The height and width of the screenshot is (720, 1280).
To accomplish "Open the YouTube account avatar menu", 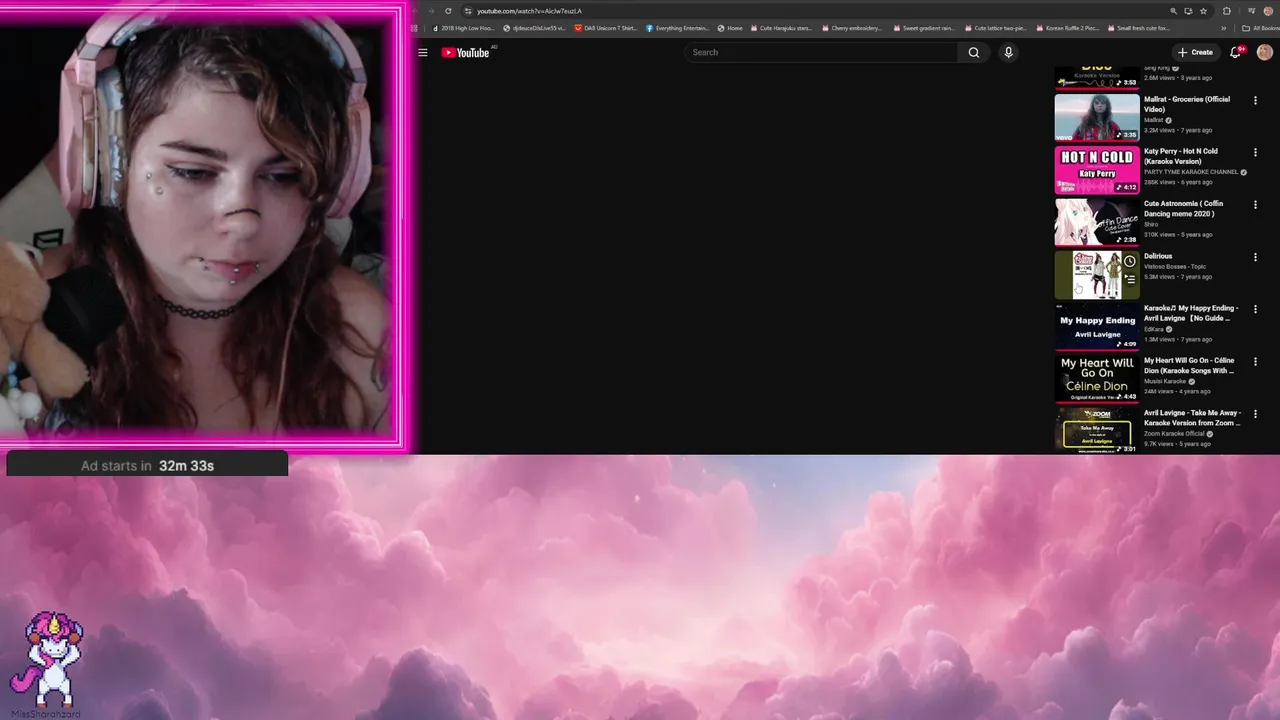I will (x=1264, y=52).
